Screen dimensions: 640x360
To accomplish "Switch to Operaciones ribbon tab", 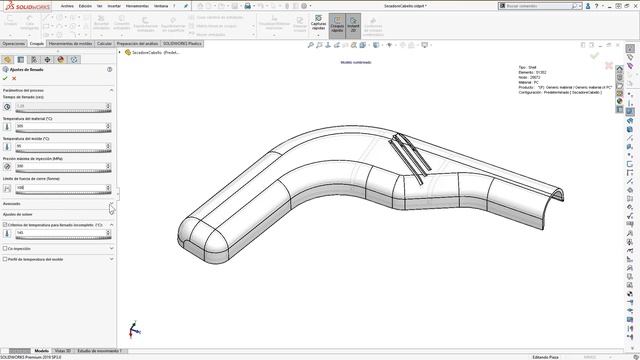I will [14, 44].
